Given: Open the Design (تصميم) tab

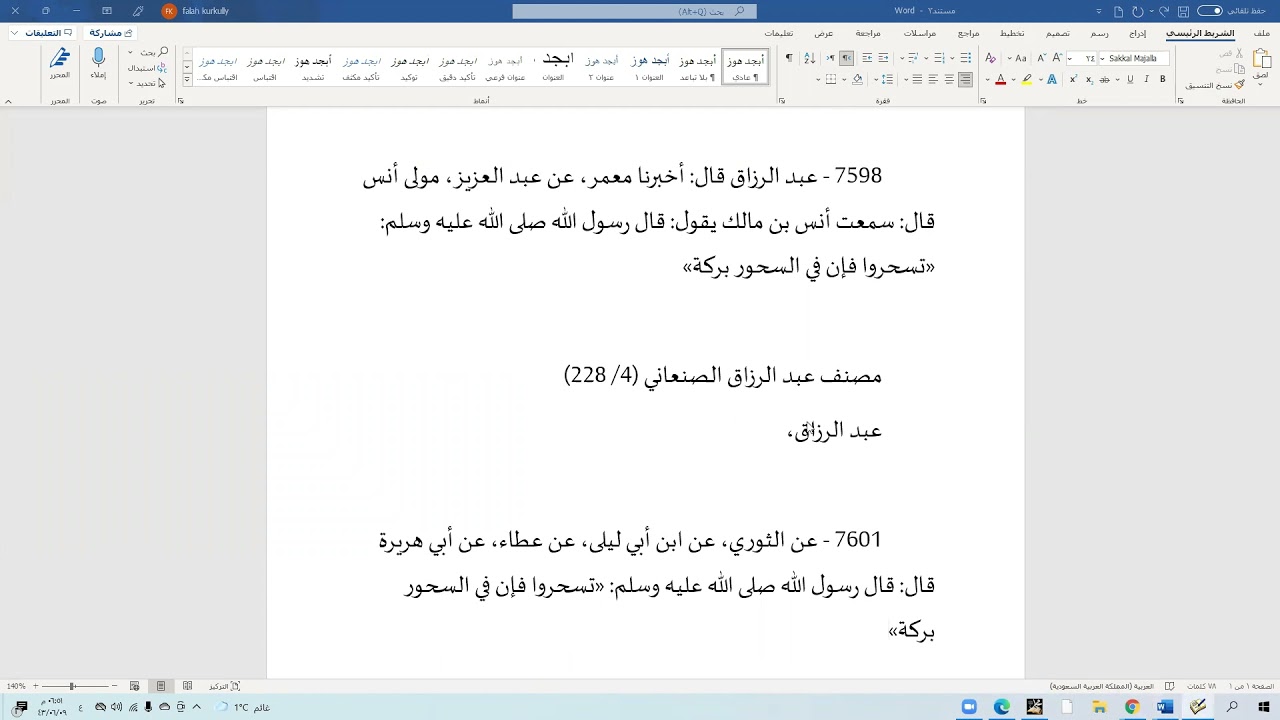Looking at the screenshot, I should point(1058,33).
